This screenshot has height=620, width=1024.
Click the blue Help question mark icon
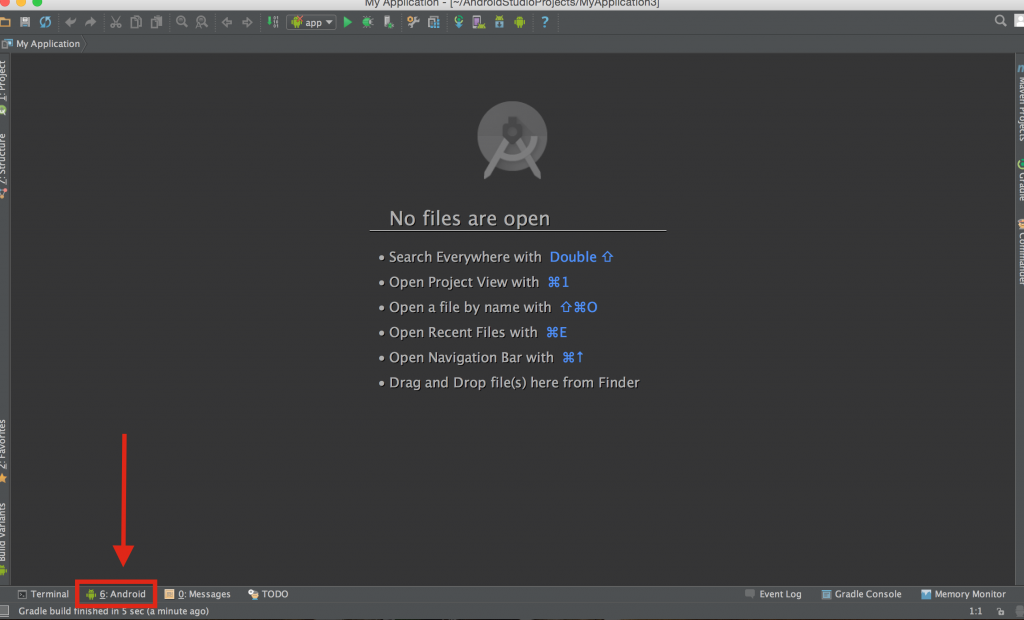tap(545, 22)
